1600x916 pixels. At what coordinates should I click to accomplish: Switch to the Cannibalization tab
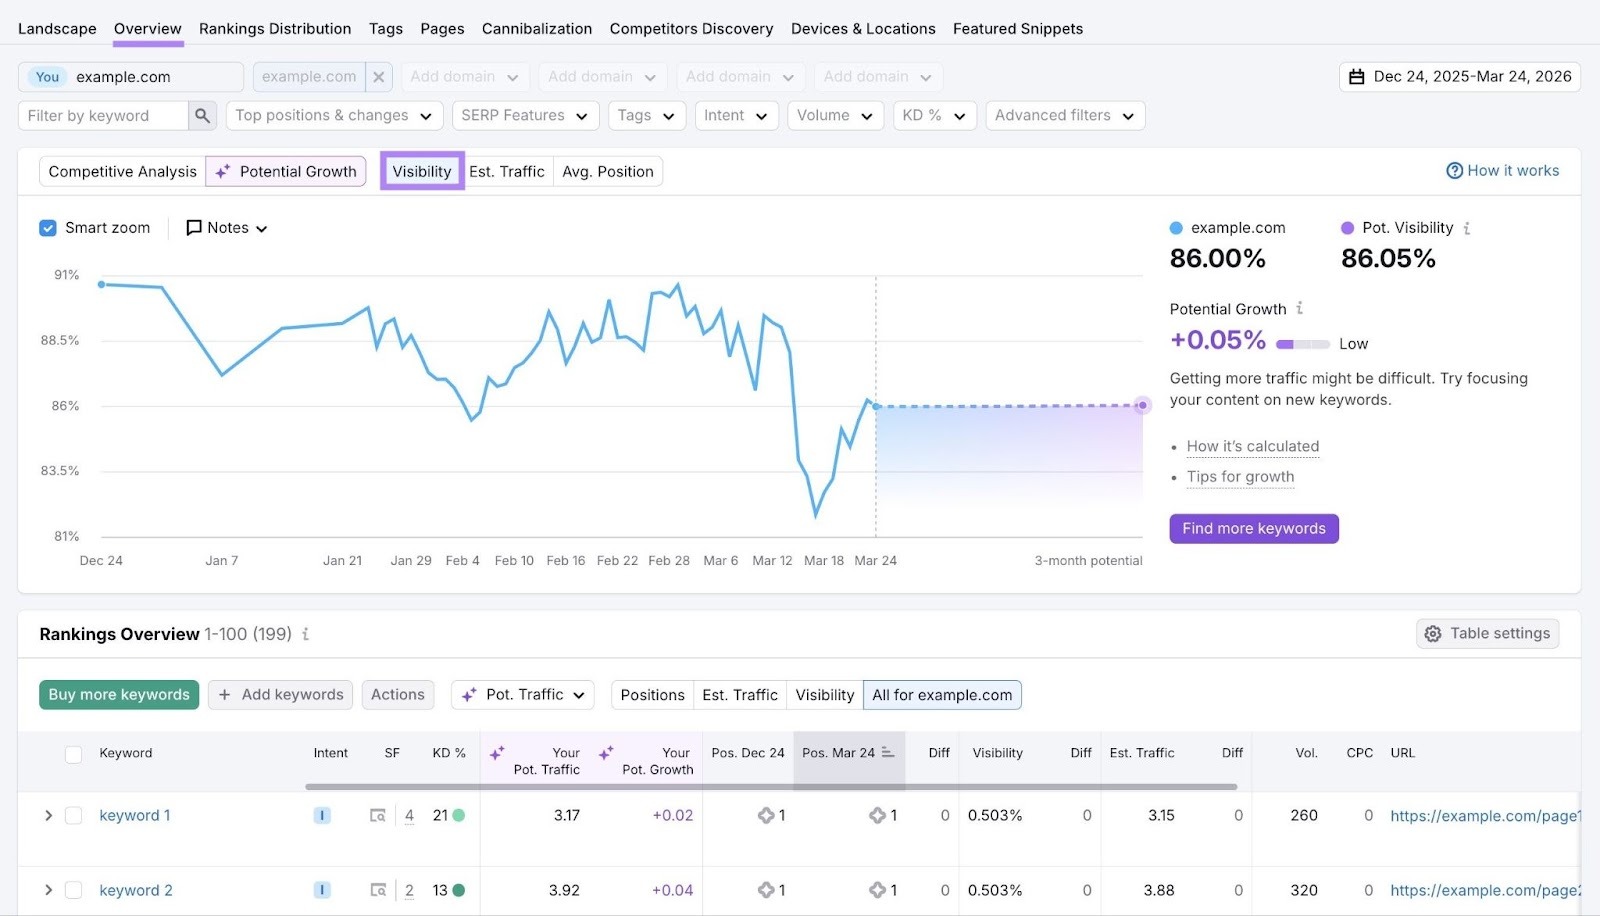(x=536, y=28)
